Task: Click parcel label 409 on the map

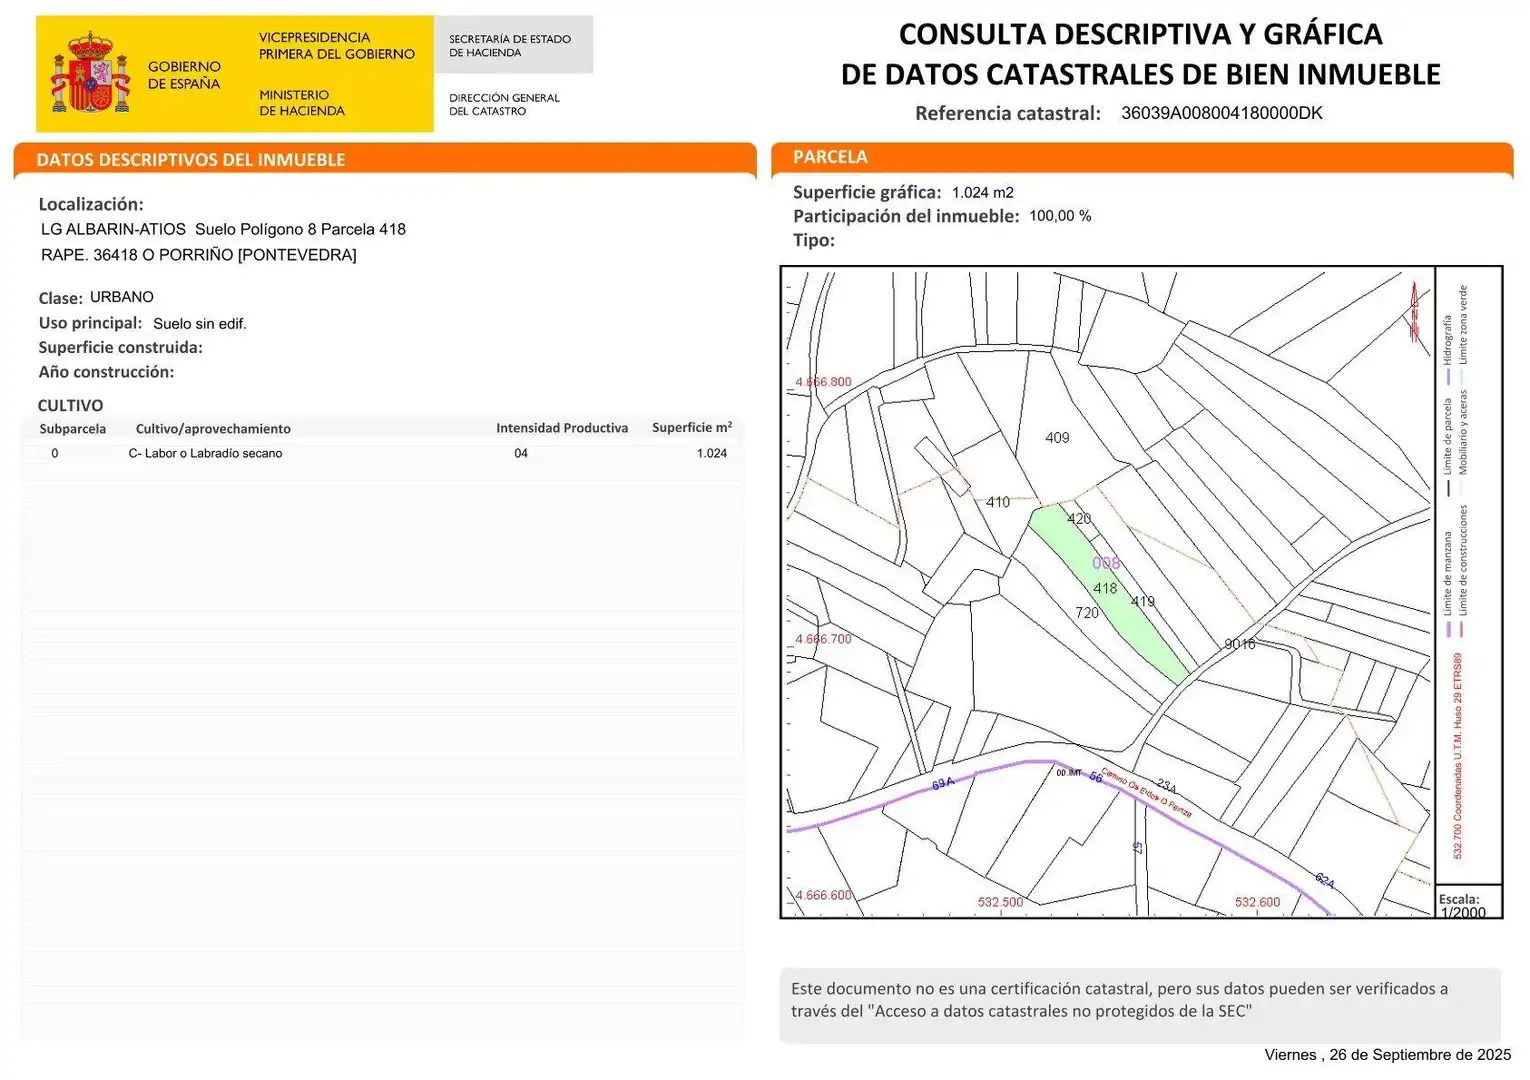Action: 1057,438
